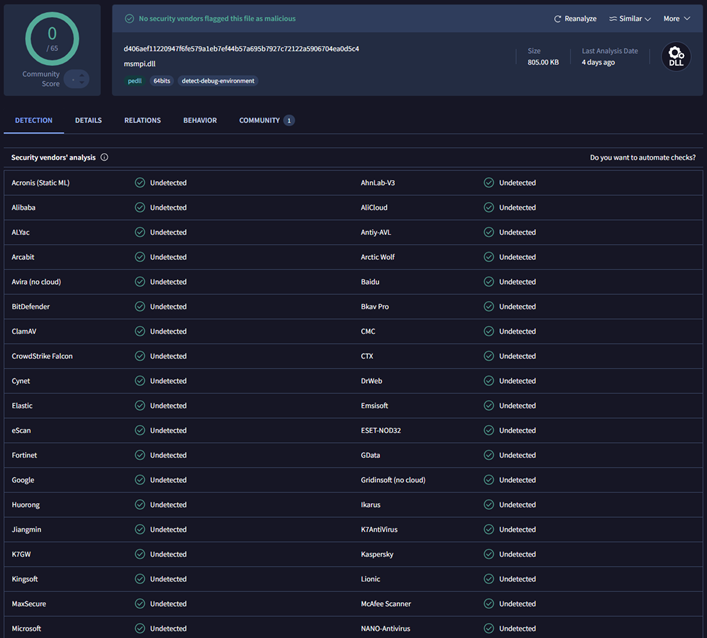Click the eScan vendor name
Screen dimensions: 707x638
(21, 431)
